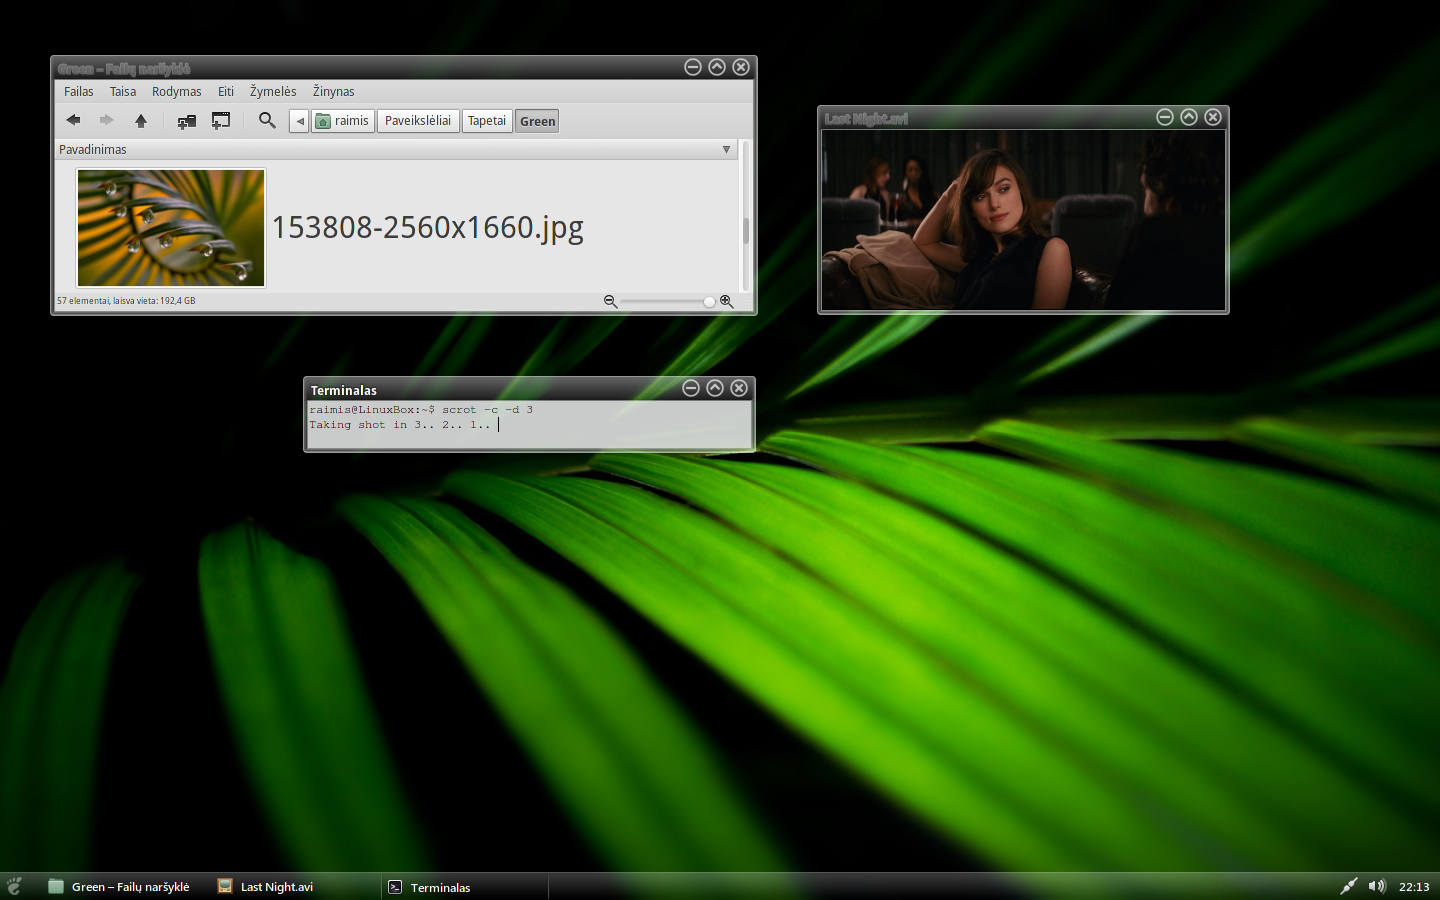This screenshot has height=900, width=1440.
Task: Minimize the Terminalas window
Action: (691, 388)
